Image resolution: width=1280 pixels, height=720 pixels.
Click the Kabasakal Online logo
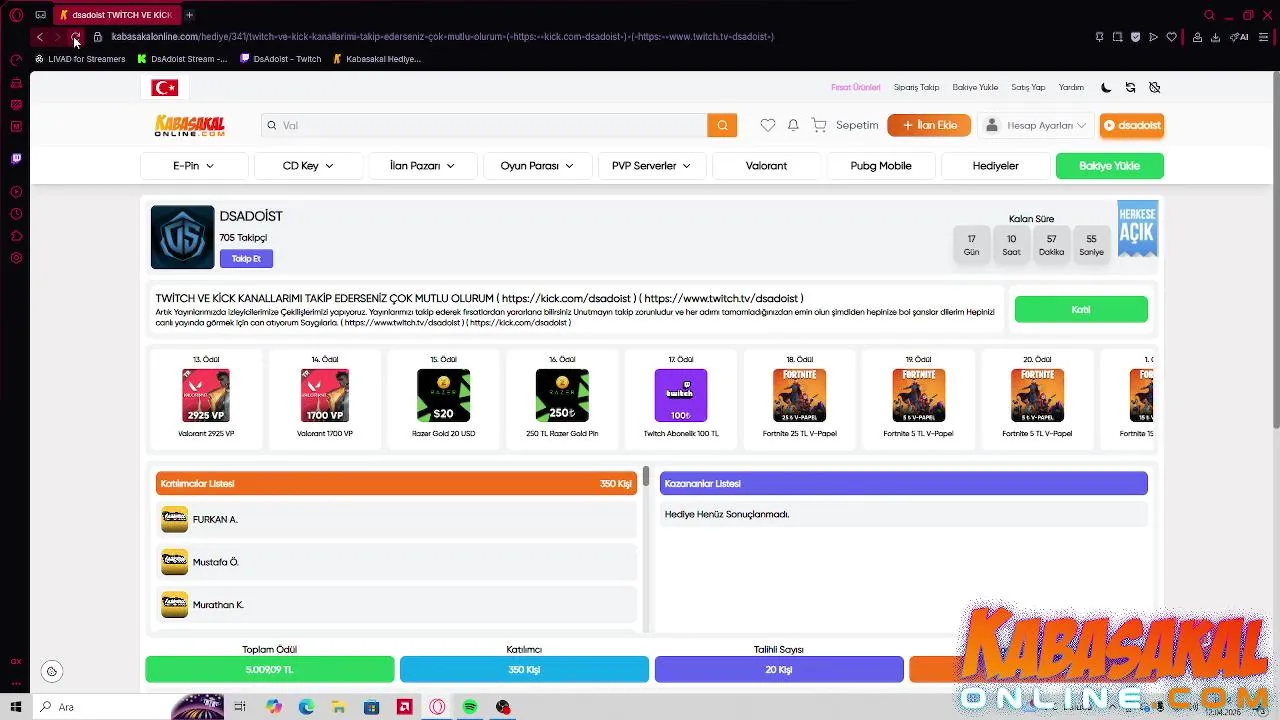[x=190, y=125]
